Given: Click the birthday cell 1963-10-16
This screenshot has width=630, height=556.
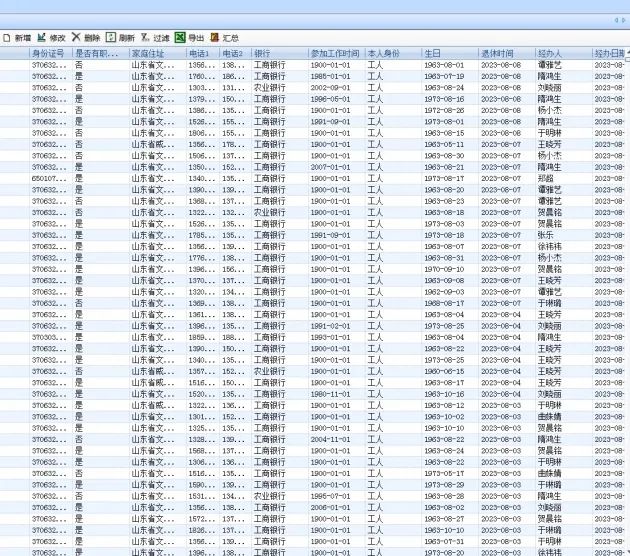Looking at the screenshot, I should pyautogui.click(x=444, y=394).
